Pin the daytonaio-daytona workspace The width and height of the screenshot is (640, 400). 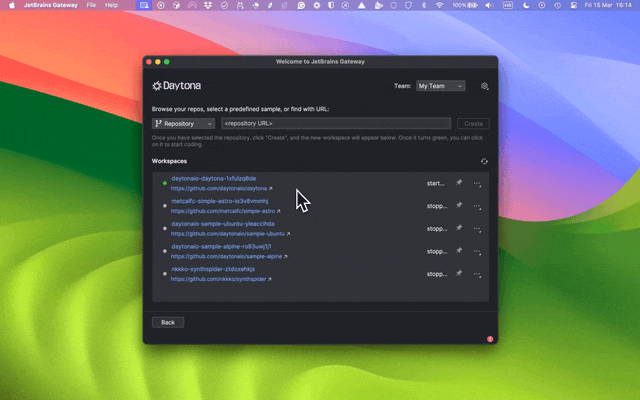pyautogui.click(x=459, y=182)
